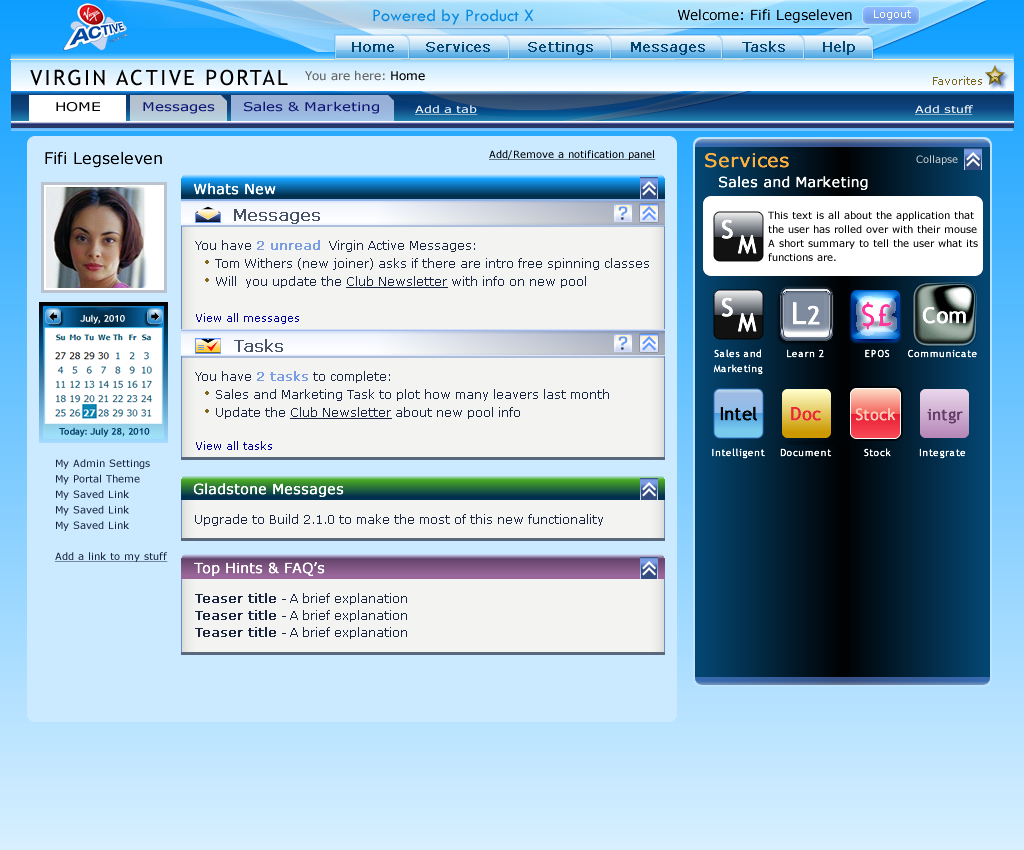Image resolution: width=1024 pixels, height=850 pixels.
Task: Click the Messages envelope icon
Action: click(x=208, y=214)
